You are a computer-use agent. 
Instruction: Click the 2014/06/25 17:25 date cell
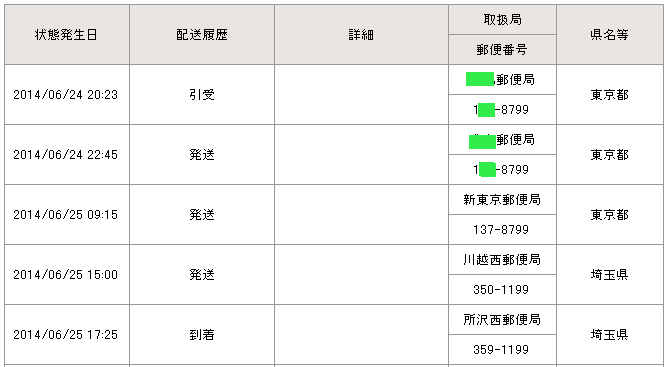point(67,335)
